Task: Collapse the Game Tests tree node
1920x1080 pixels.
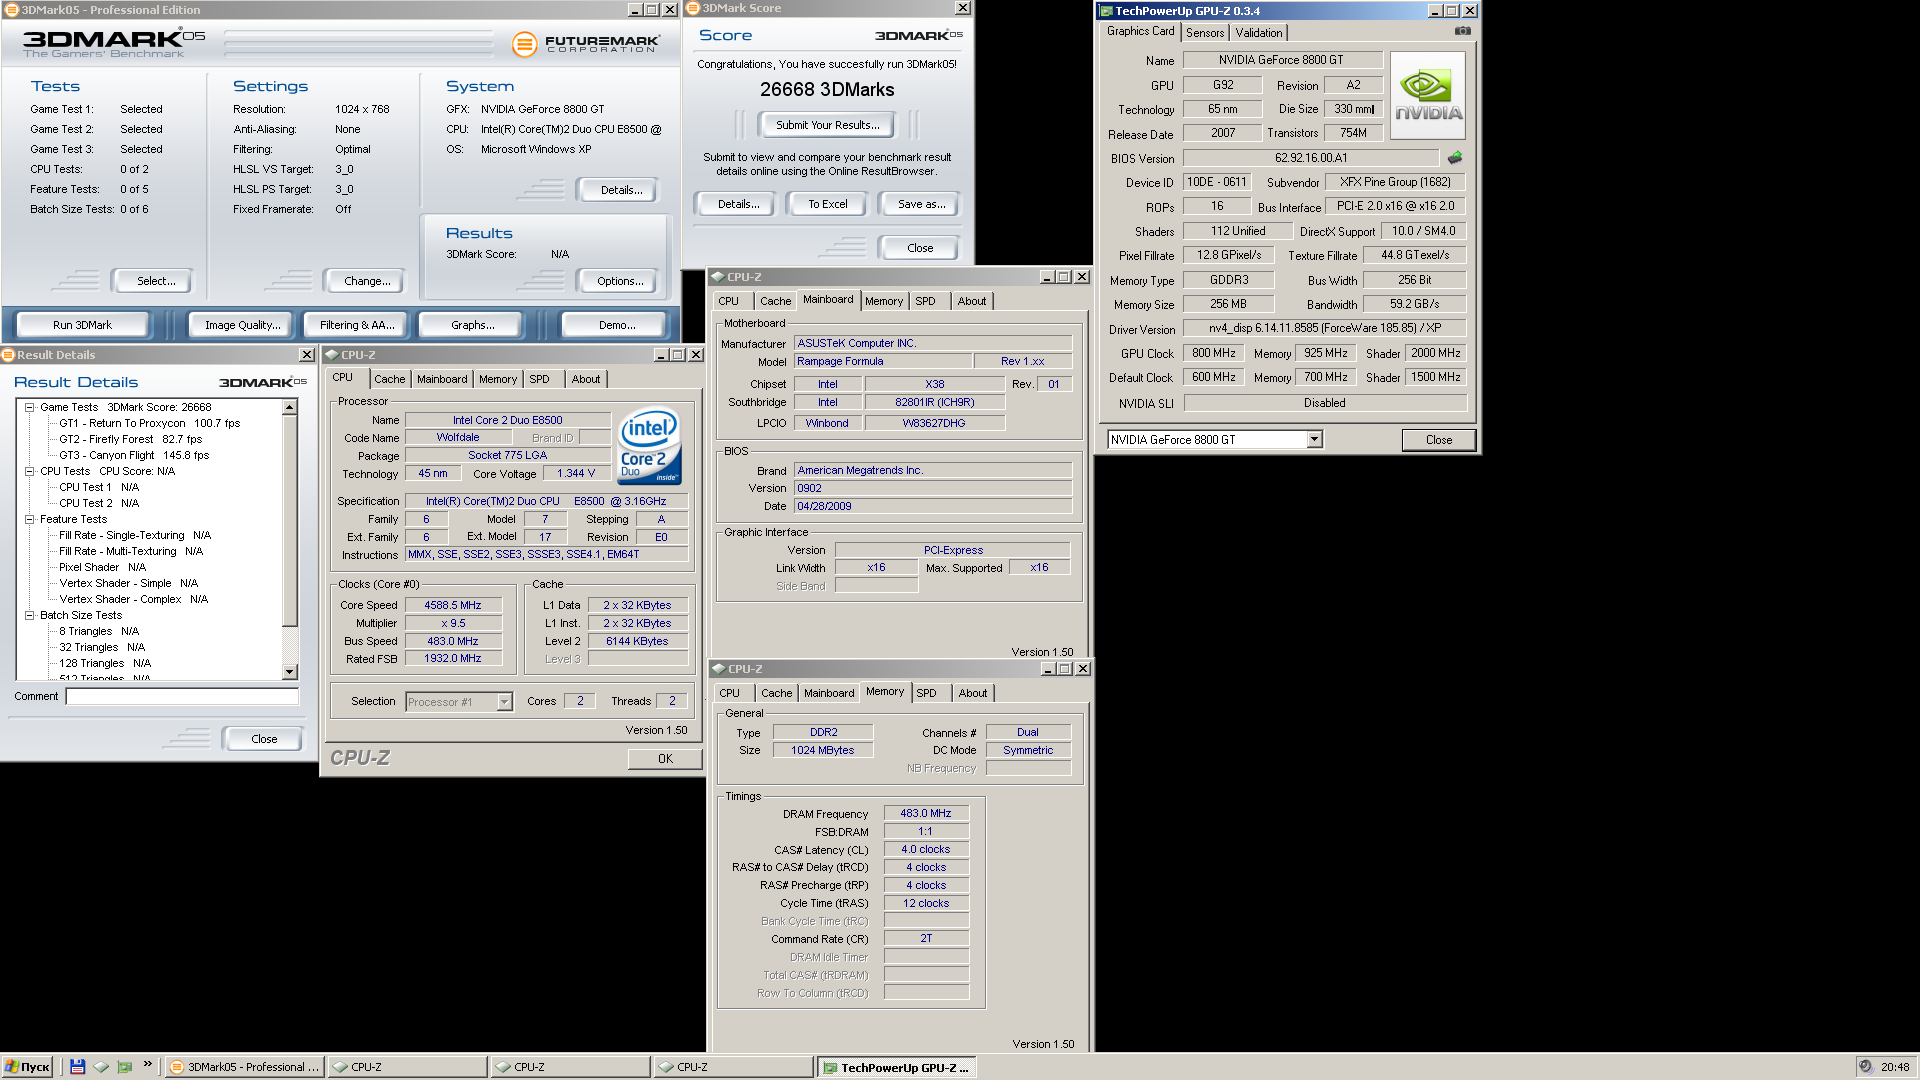Action: [x=30, y=407]
